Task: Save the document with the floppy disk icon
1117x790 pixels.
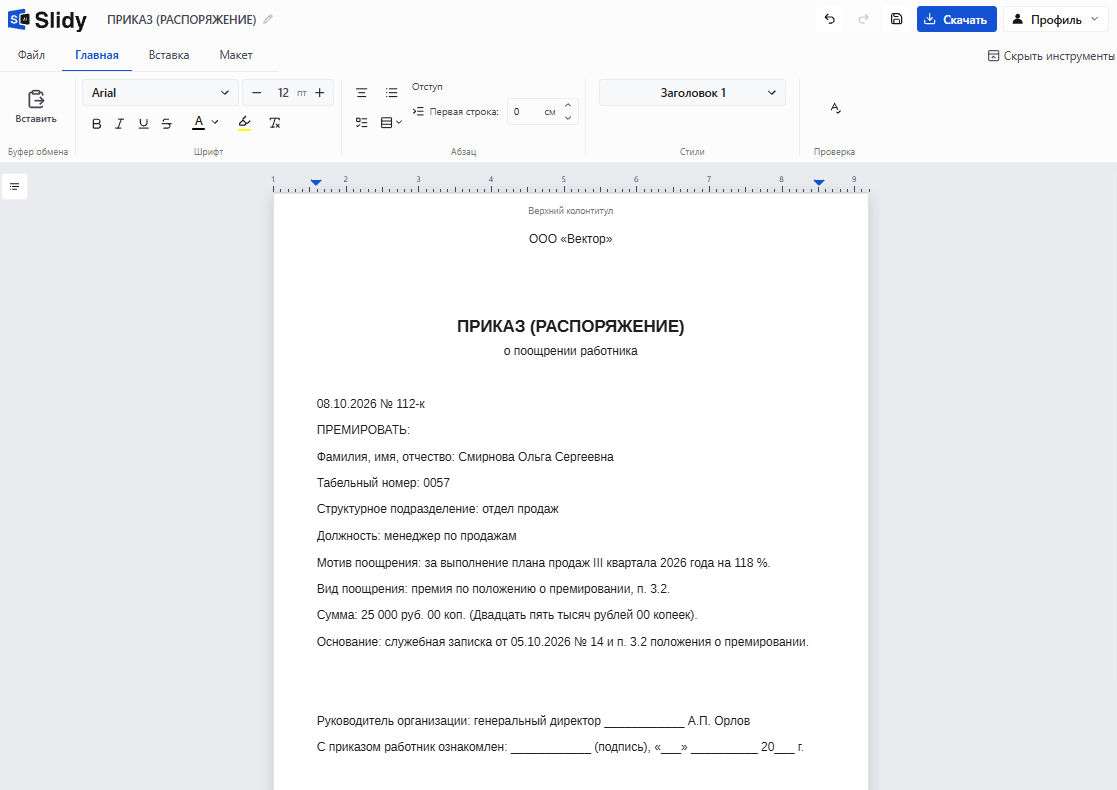Action: point(897,19)
